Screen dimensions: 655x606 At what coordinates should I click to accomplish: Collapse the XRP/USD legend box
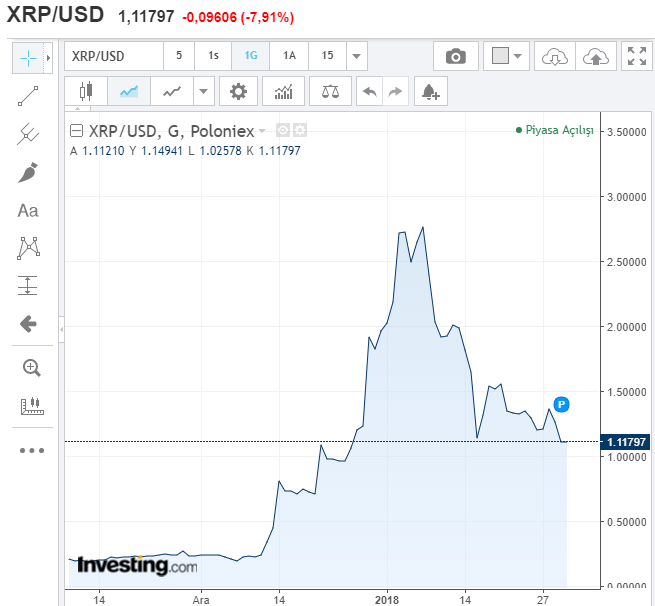[x=76, y=131]
